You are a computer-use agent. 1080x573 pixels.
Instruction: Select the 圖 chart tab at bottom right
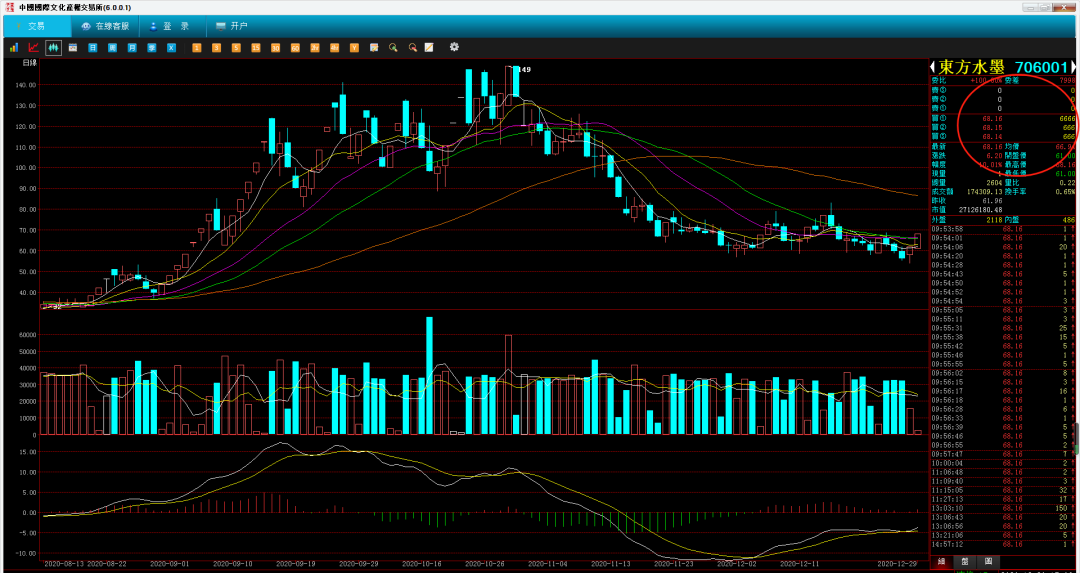click(x=988, y=562)
